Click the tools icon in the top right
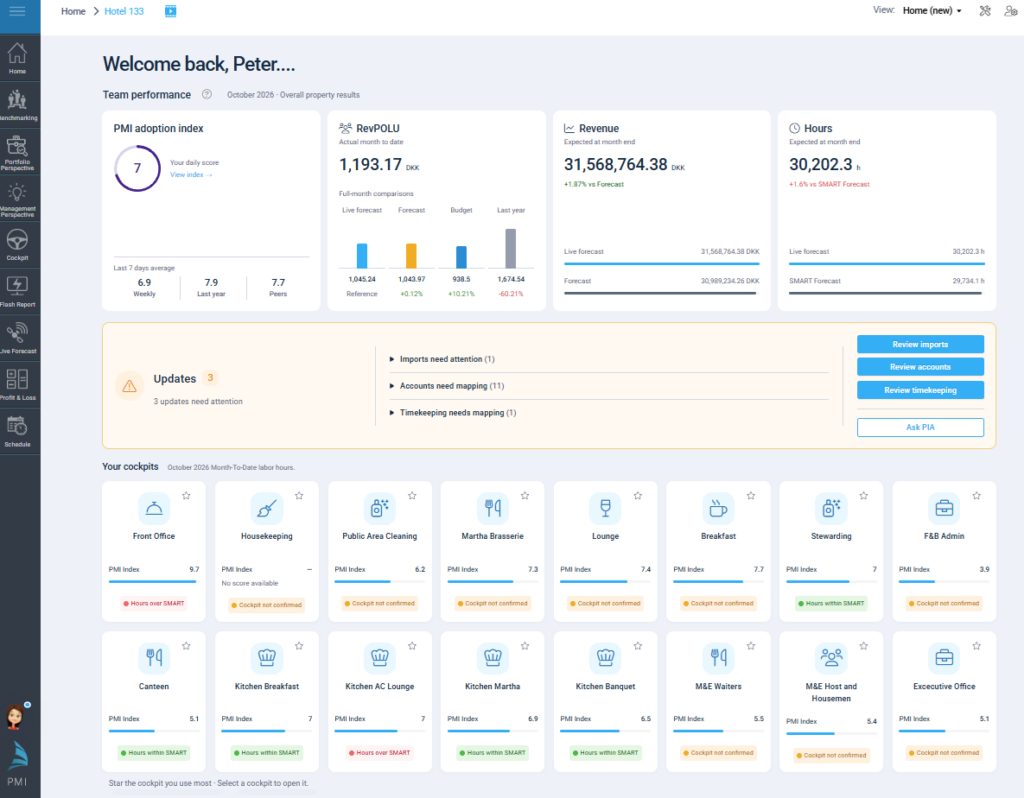 pyautogui.click(x=985, y=10)
